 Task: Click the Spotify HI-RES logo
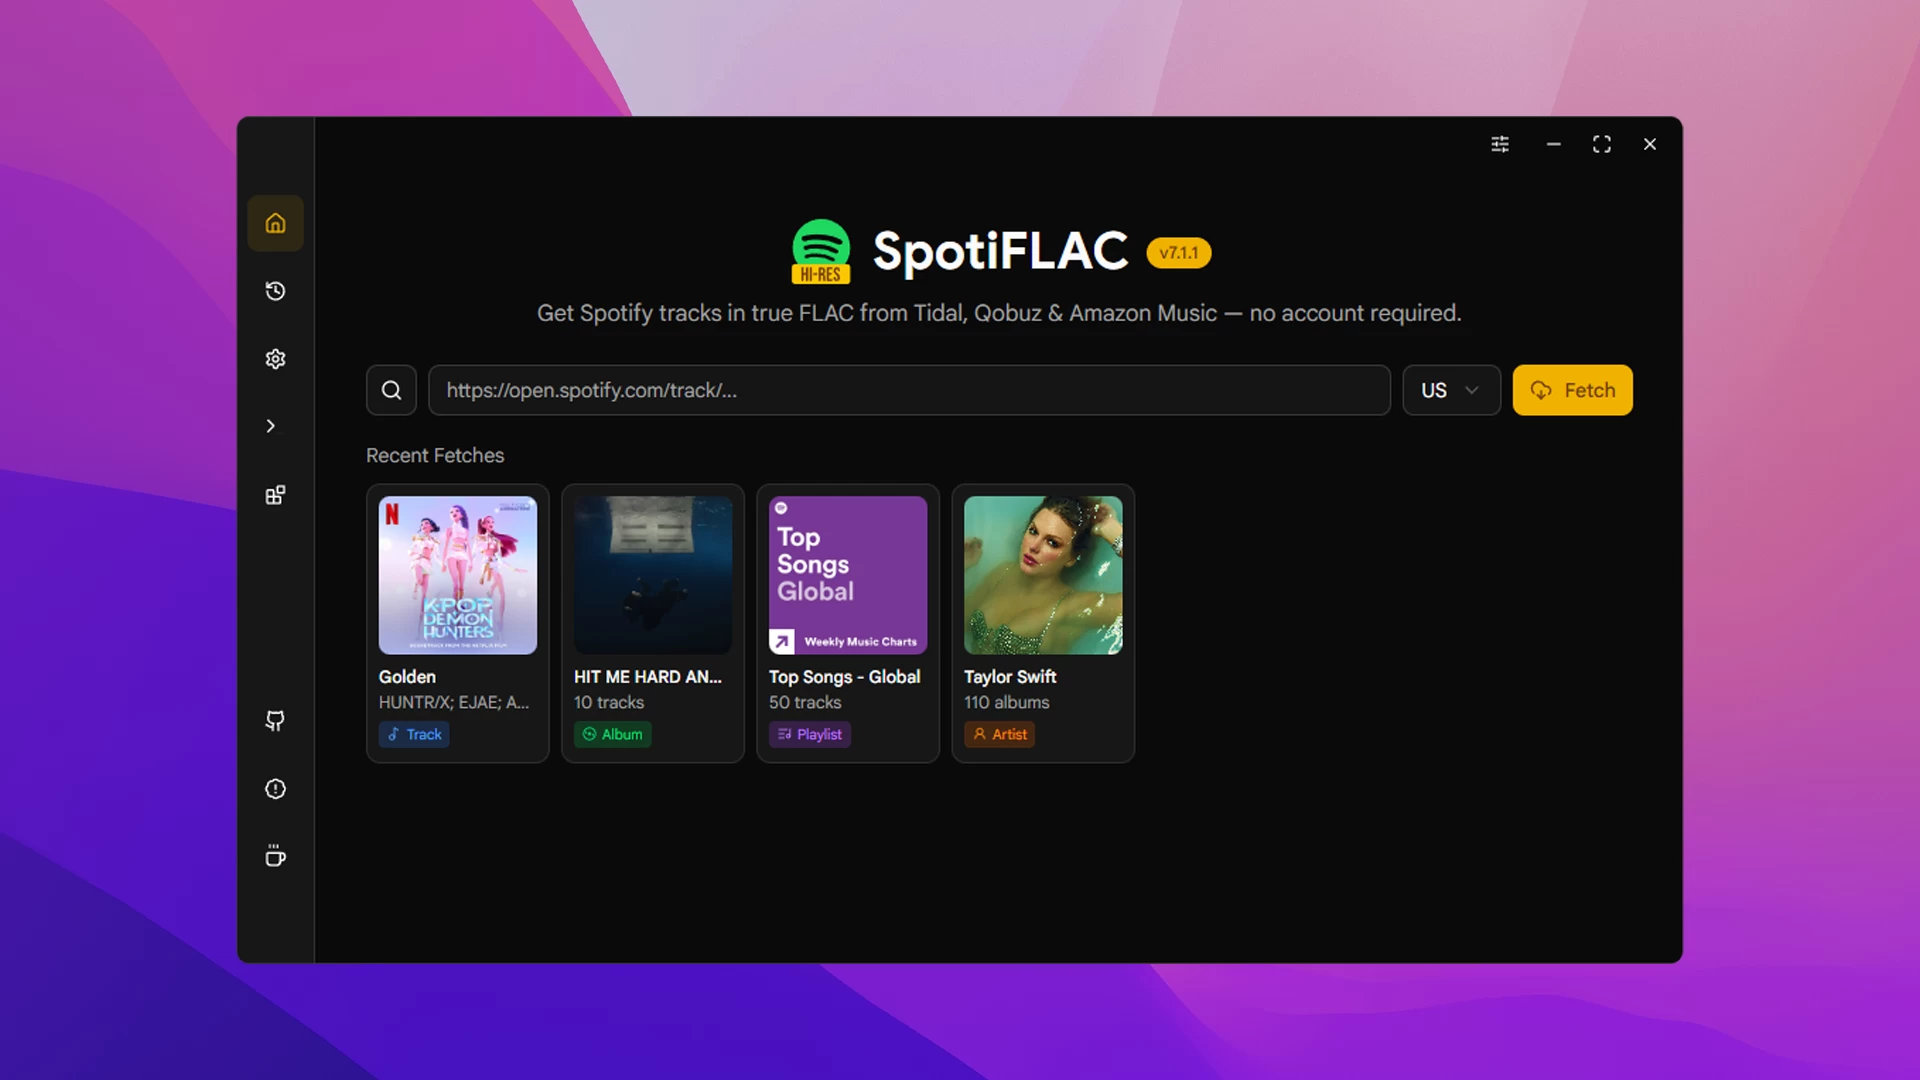pos(820,251)
